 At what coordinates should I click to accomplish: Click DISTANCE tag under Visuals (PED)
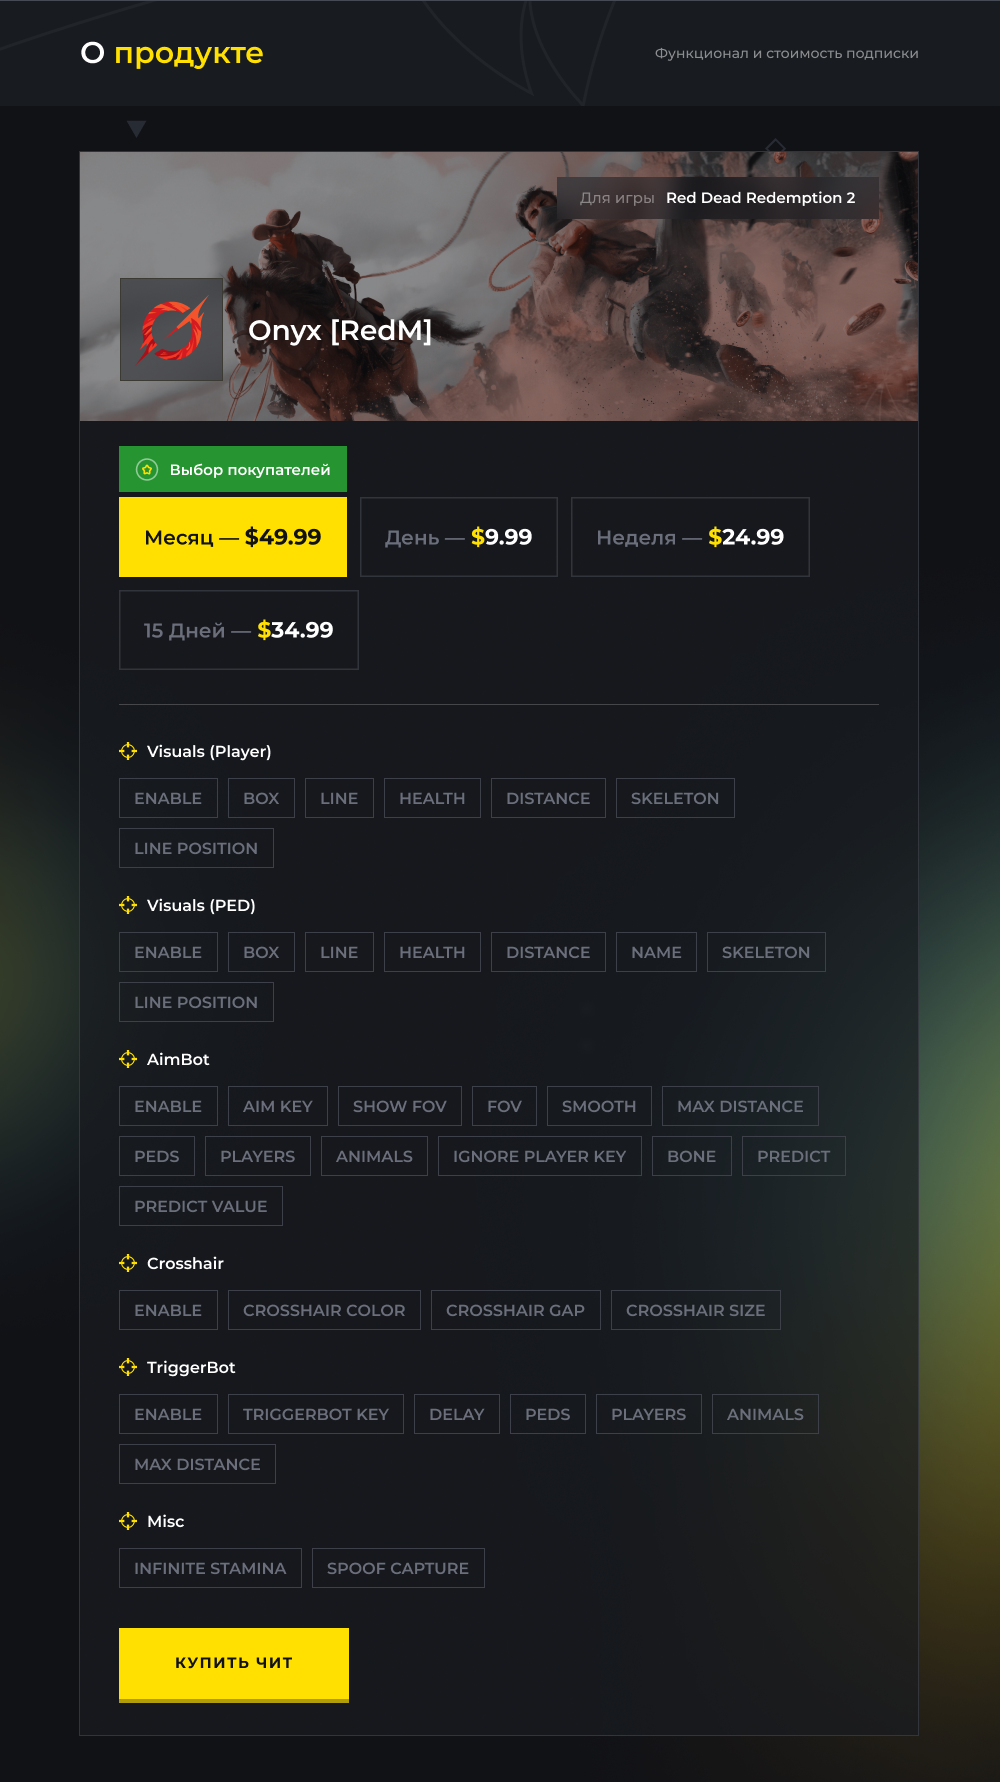[x=548, y=952]
